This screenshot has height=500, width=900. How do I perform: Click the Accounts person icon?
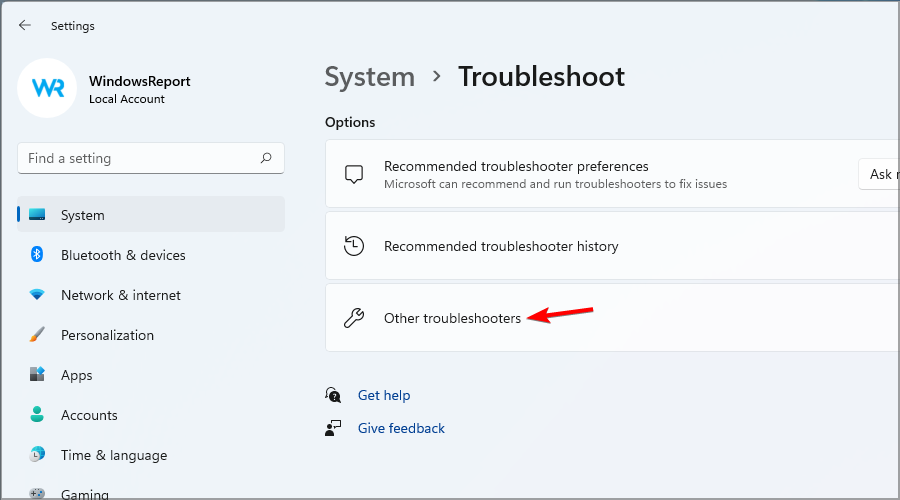(37, 415)
